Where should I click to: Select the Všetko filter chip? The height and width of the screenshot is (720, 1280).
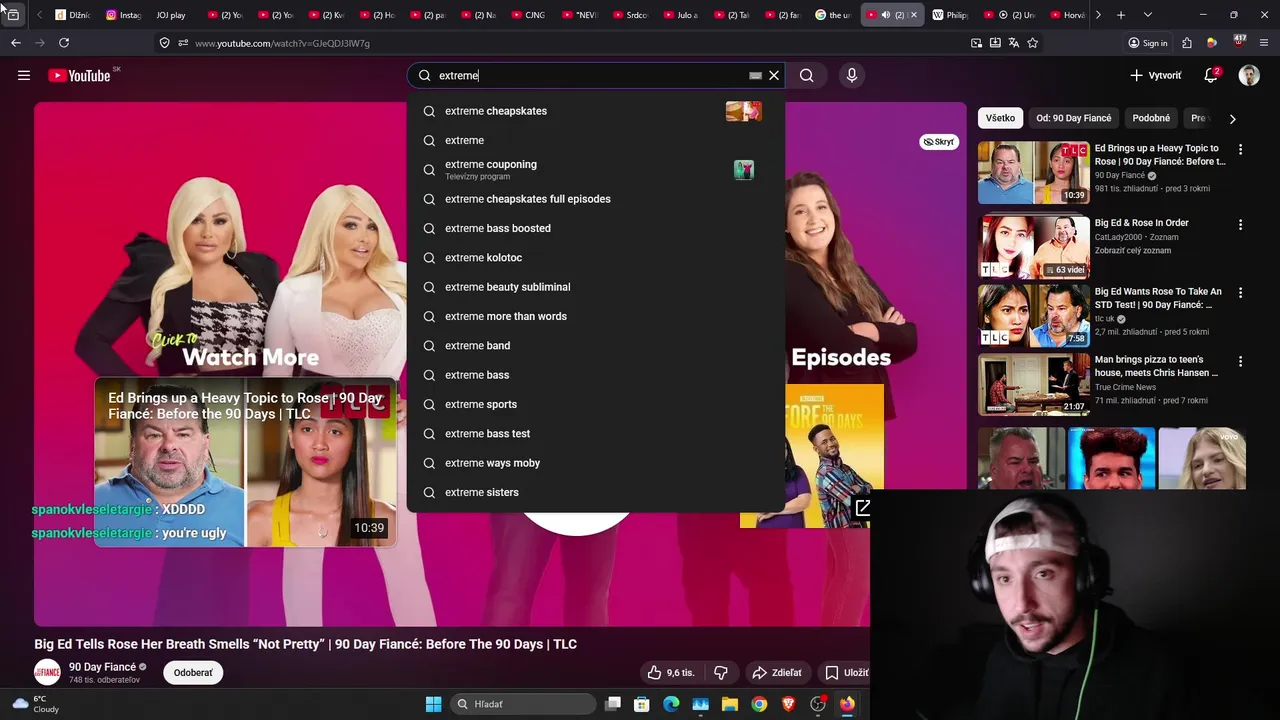tap(1000, 118)
